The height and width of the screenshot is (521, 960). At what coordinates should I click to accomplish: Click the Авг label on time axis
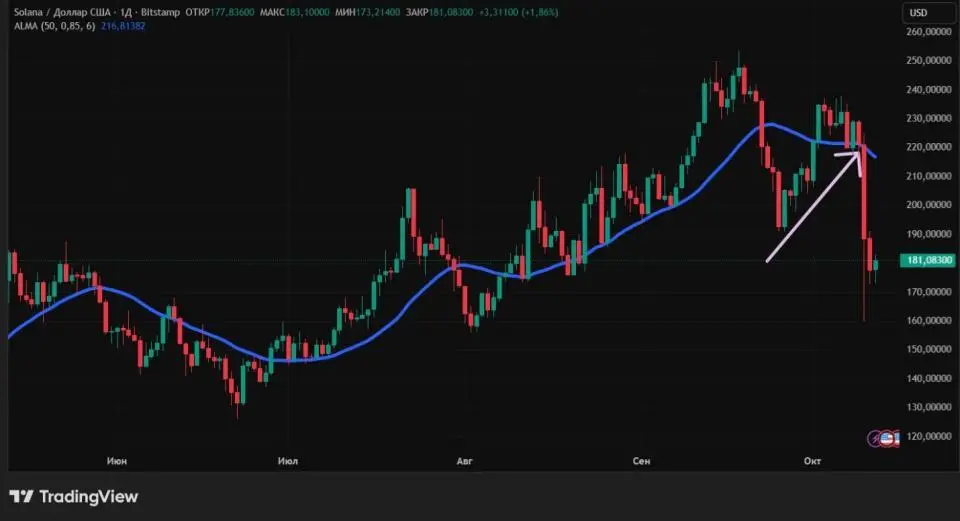click(464, 461)
